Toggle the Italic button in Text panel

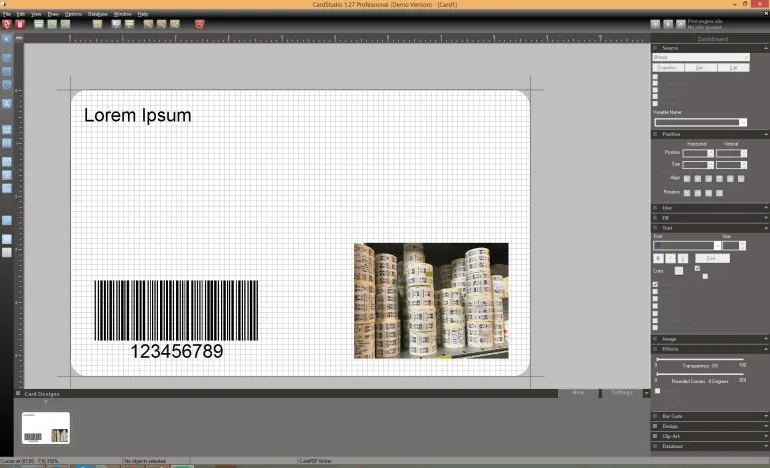(x=670, y=258)
